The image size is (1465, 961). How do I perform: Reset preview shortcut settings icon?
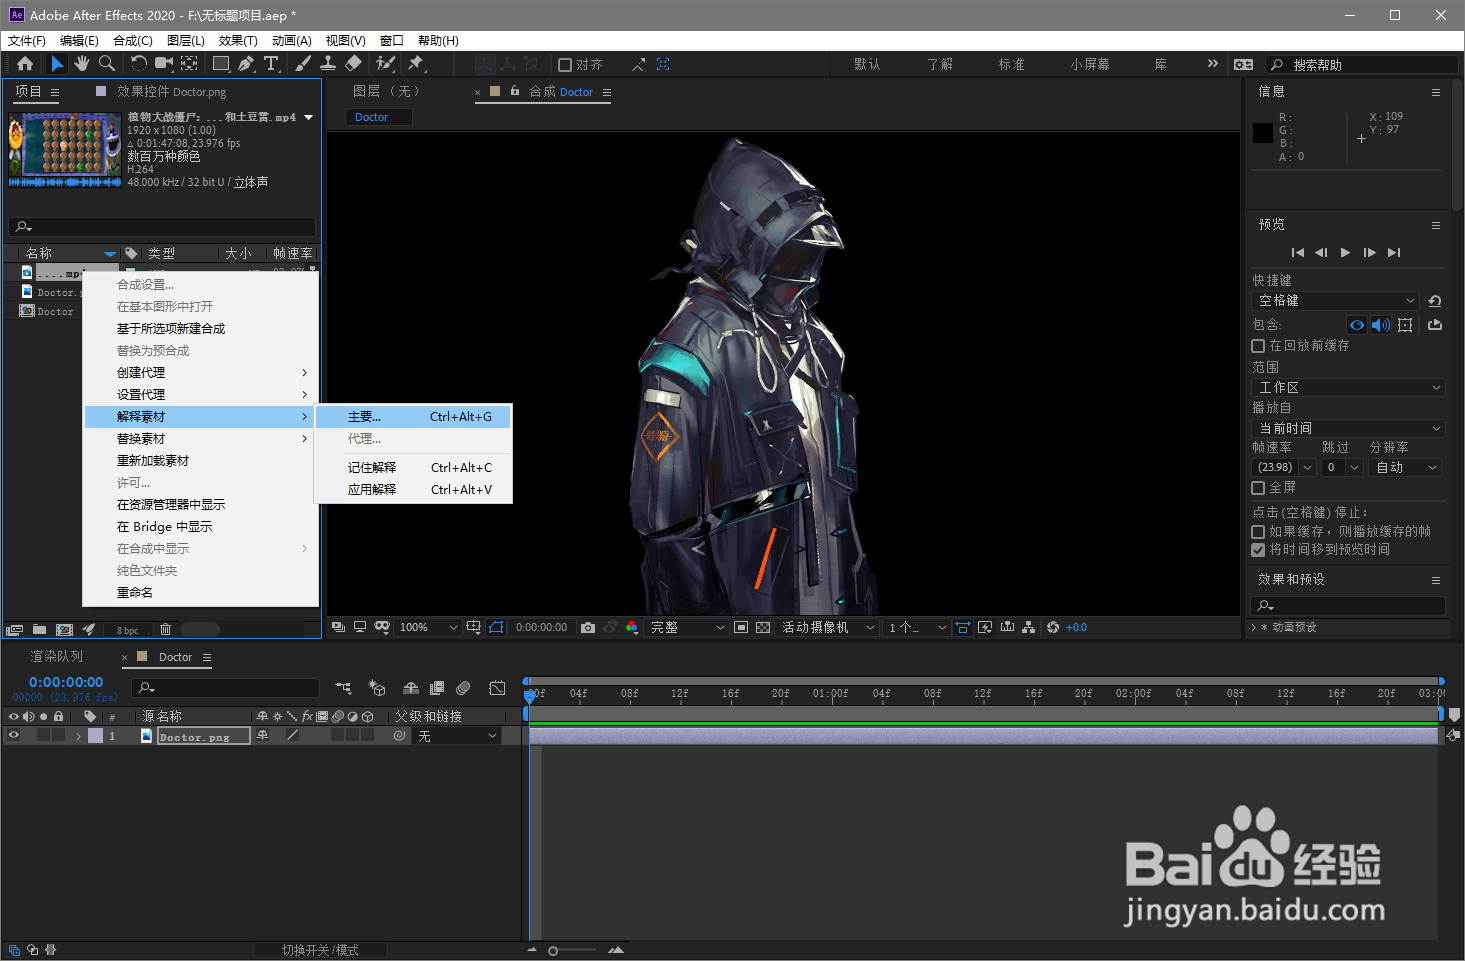(1435, 301)
